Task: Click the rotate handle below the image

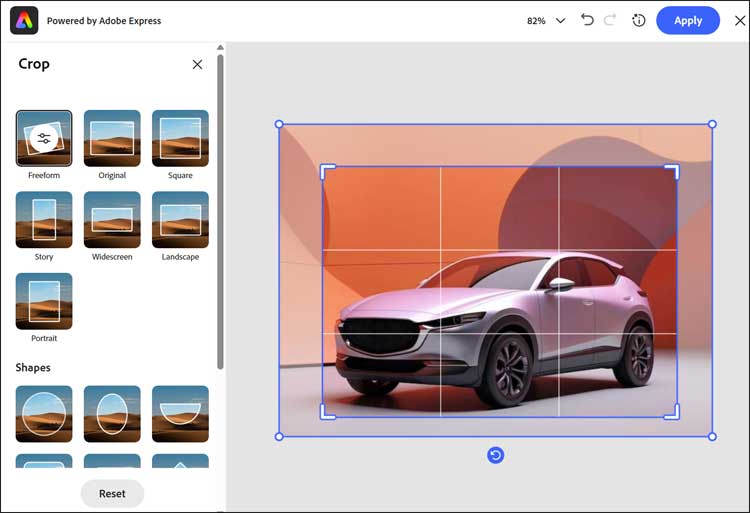Action: [496, 455]
